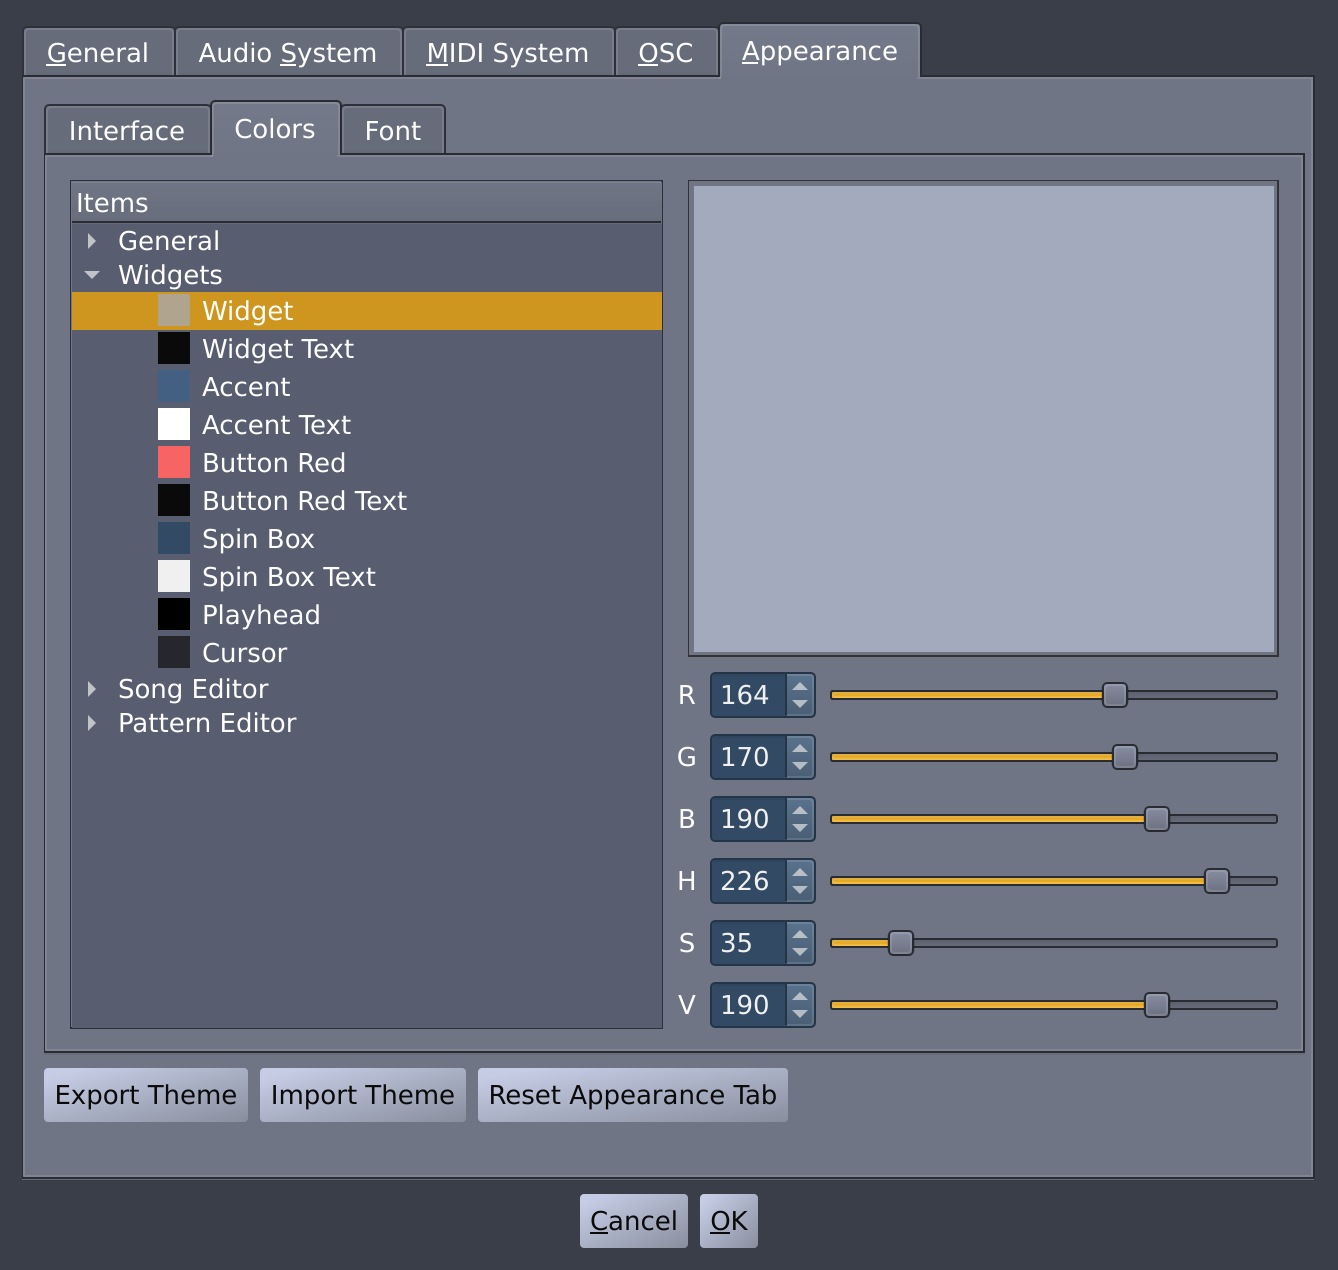Select the Accent color swatch
This screenshot has width=1338, height=1270.
pos(173,386)
